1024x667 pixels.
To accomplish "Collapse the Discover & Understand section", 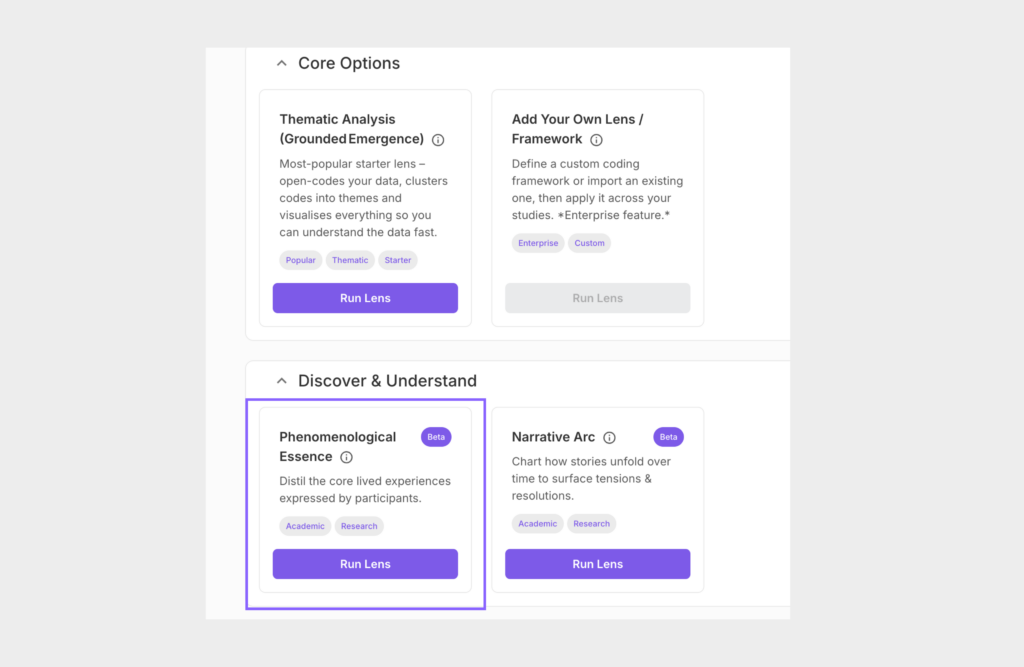I will coord(282,381).
